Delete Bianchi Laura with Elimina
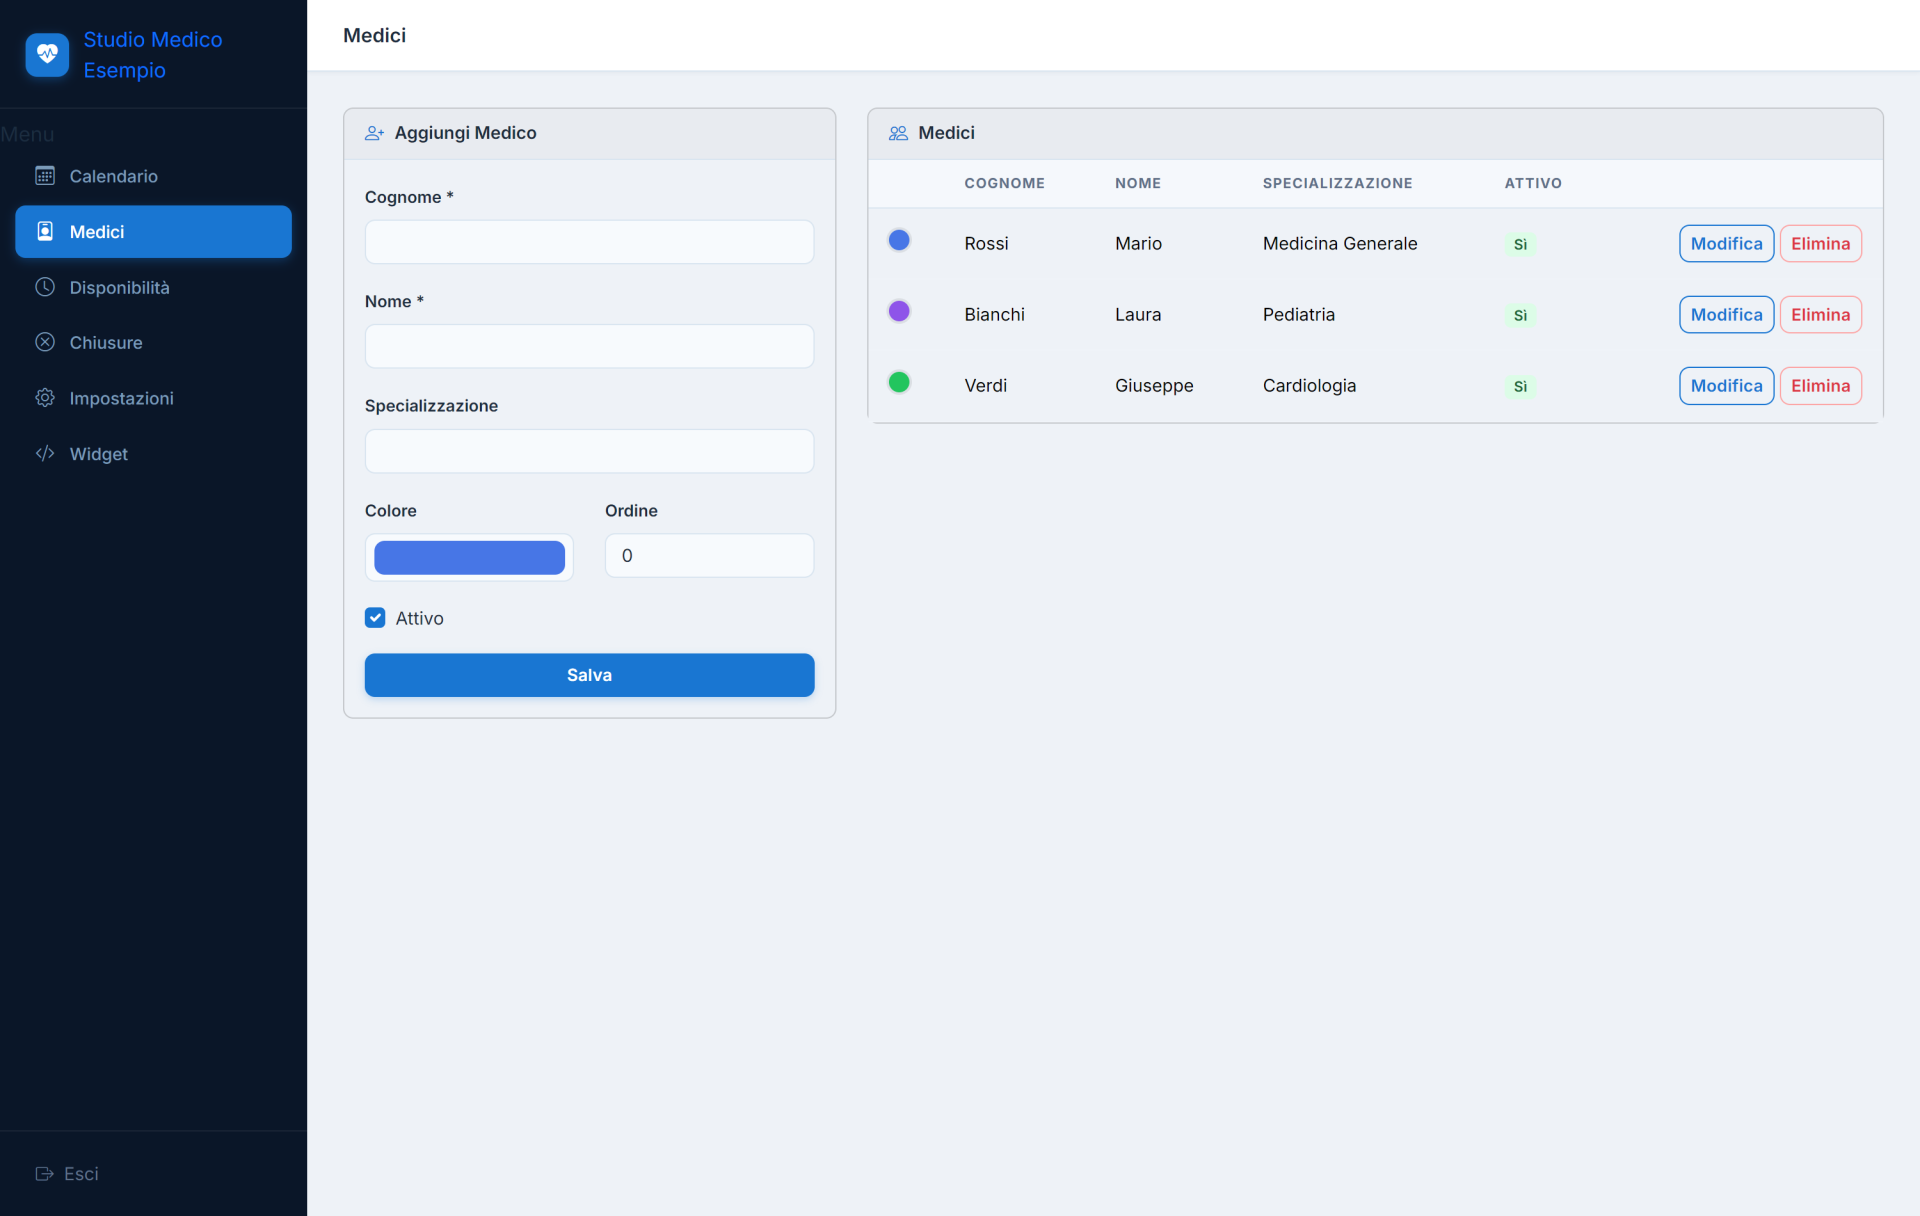Image resolution: width=1920 pixels, height=1216 pixels. pyautogui.click(x=1820, y=315)
